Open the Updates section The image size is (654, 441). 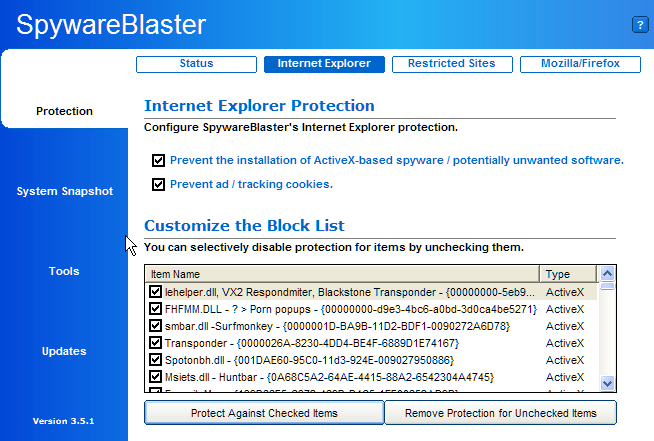64,351
